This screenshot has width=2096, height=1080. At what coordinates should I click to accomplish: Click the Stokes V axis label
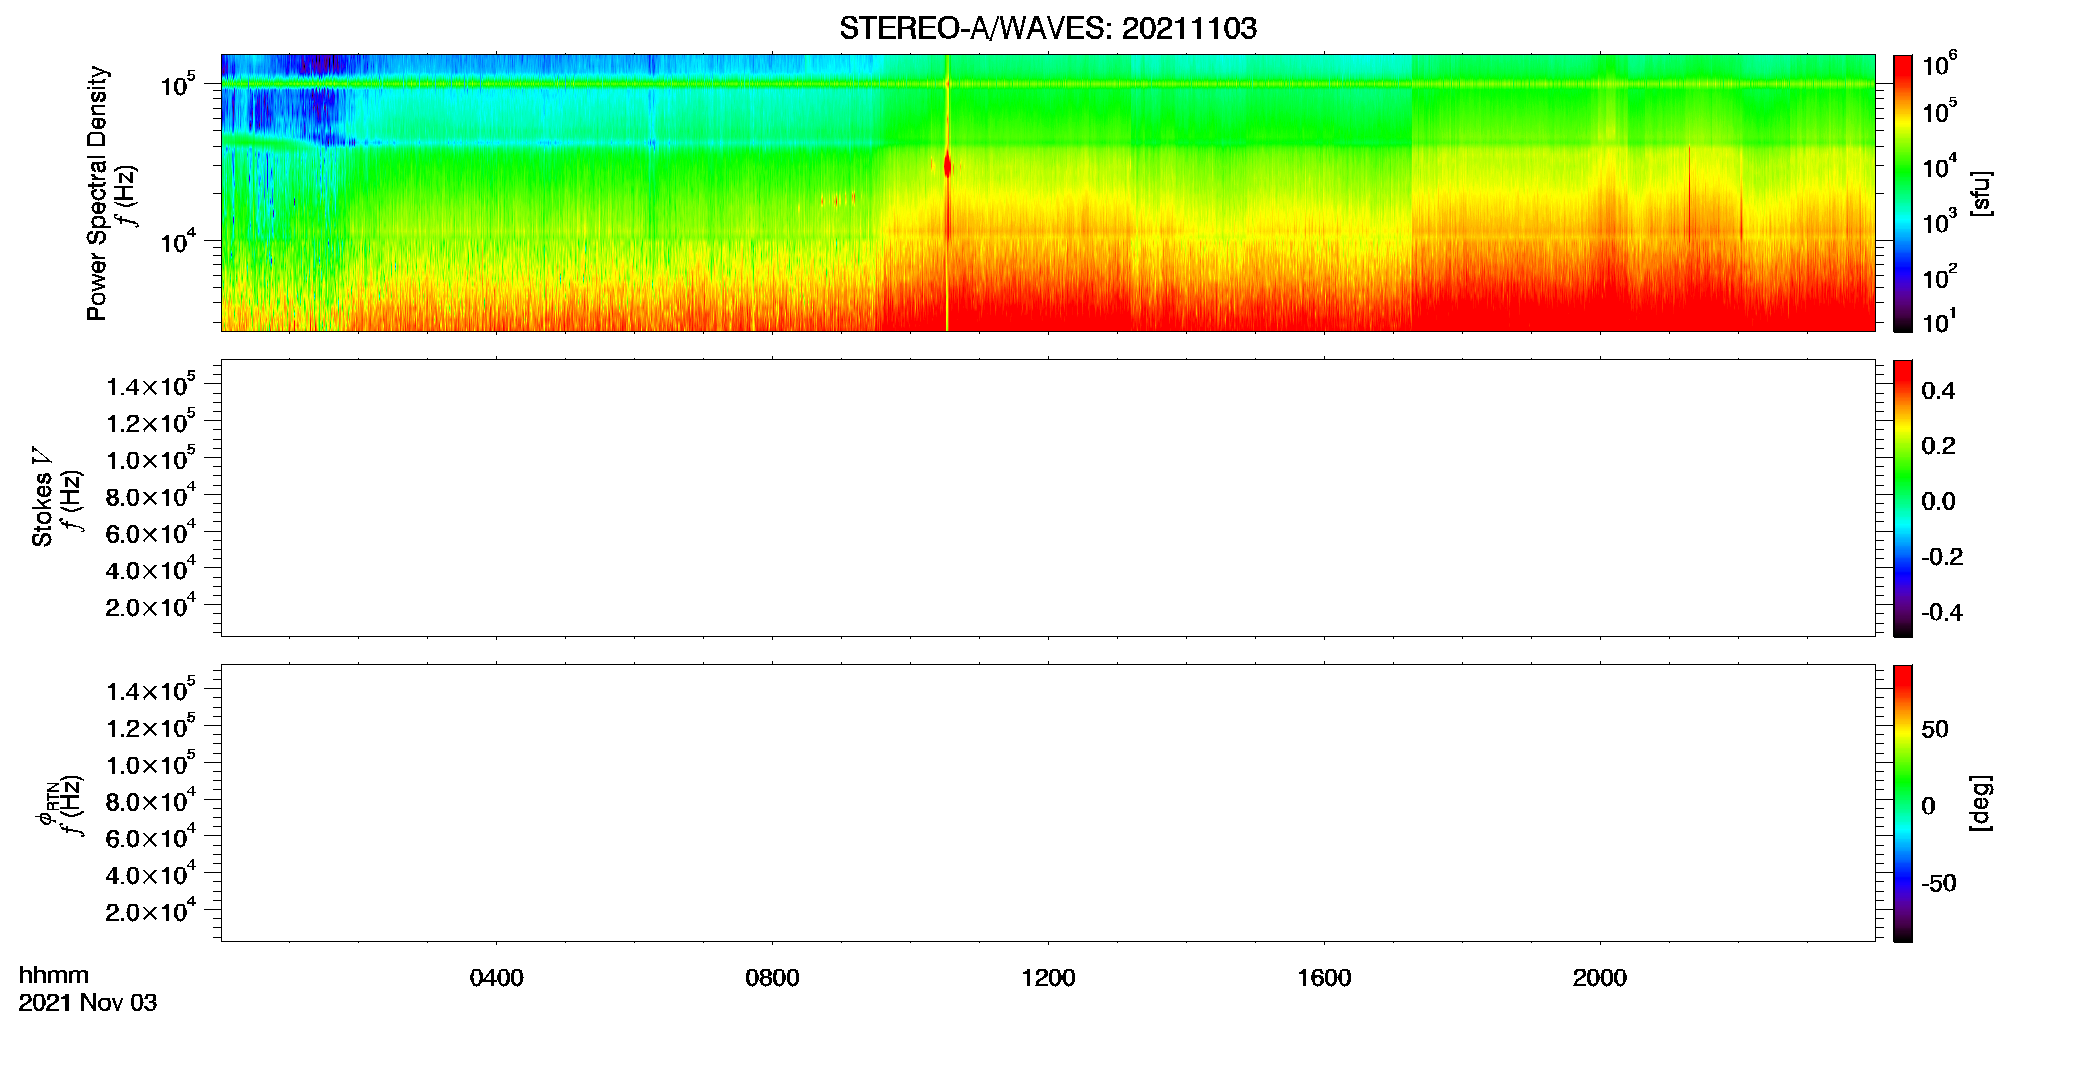pyautogui.click(x=42, y=497)
